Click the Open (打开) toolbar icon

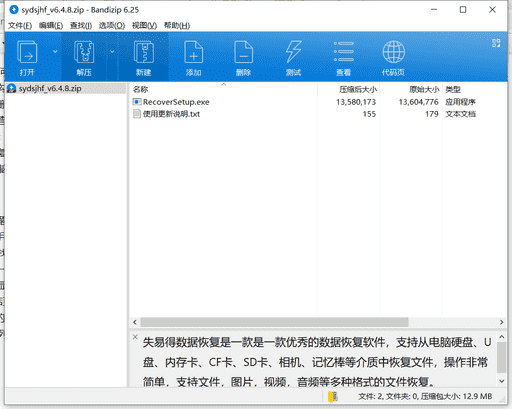(27, 52)
